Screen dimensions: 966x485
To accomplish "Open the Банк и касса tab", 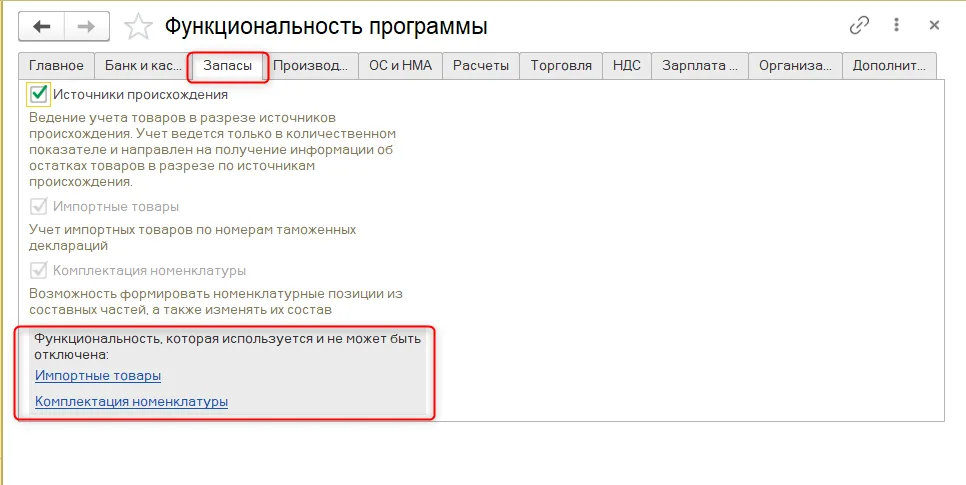I will pyautogui.click(x=143, y=66).
